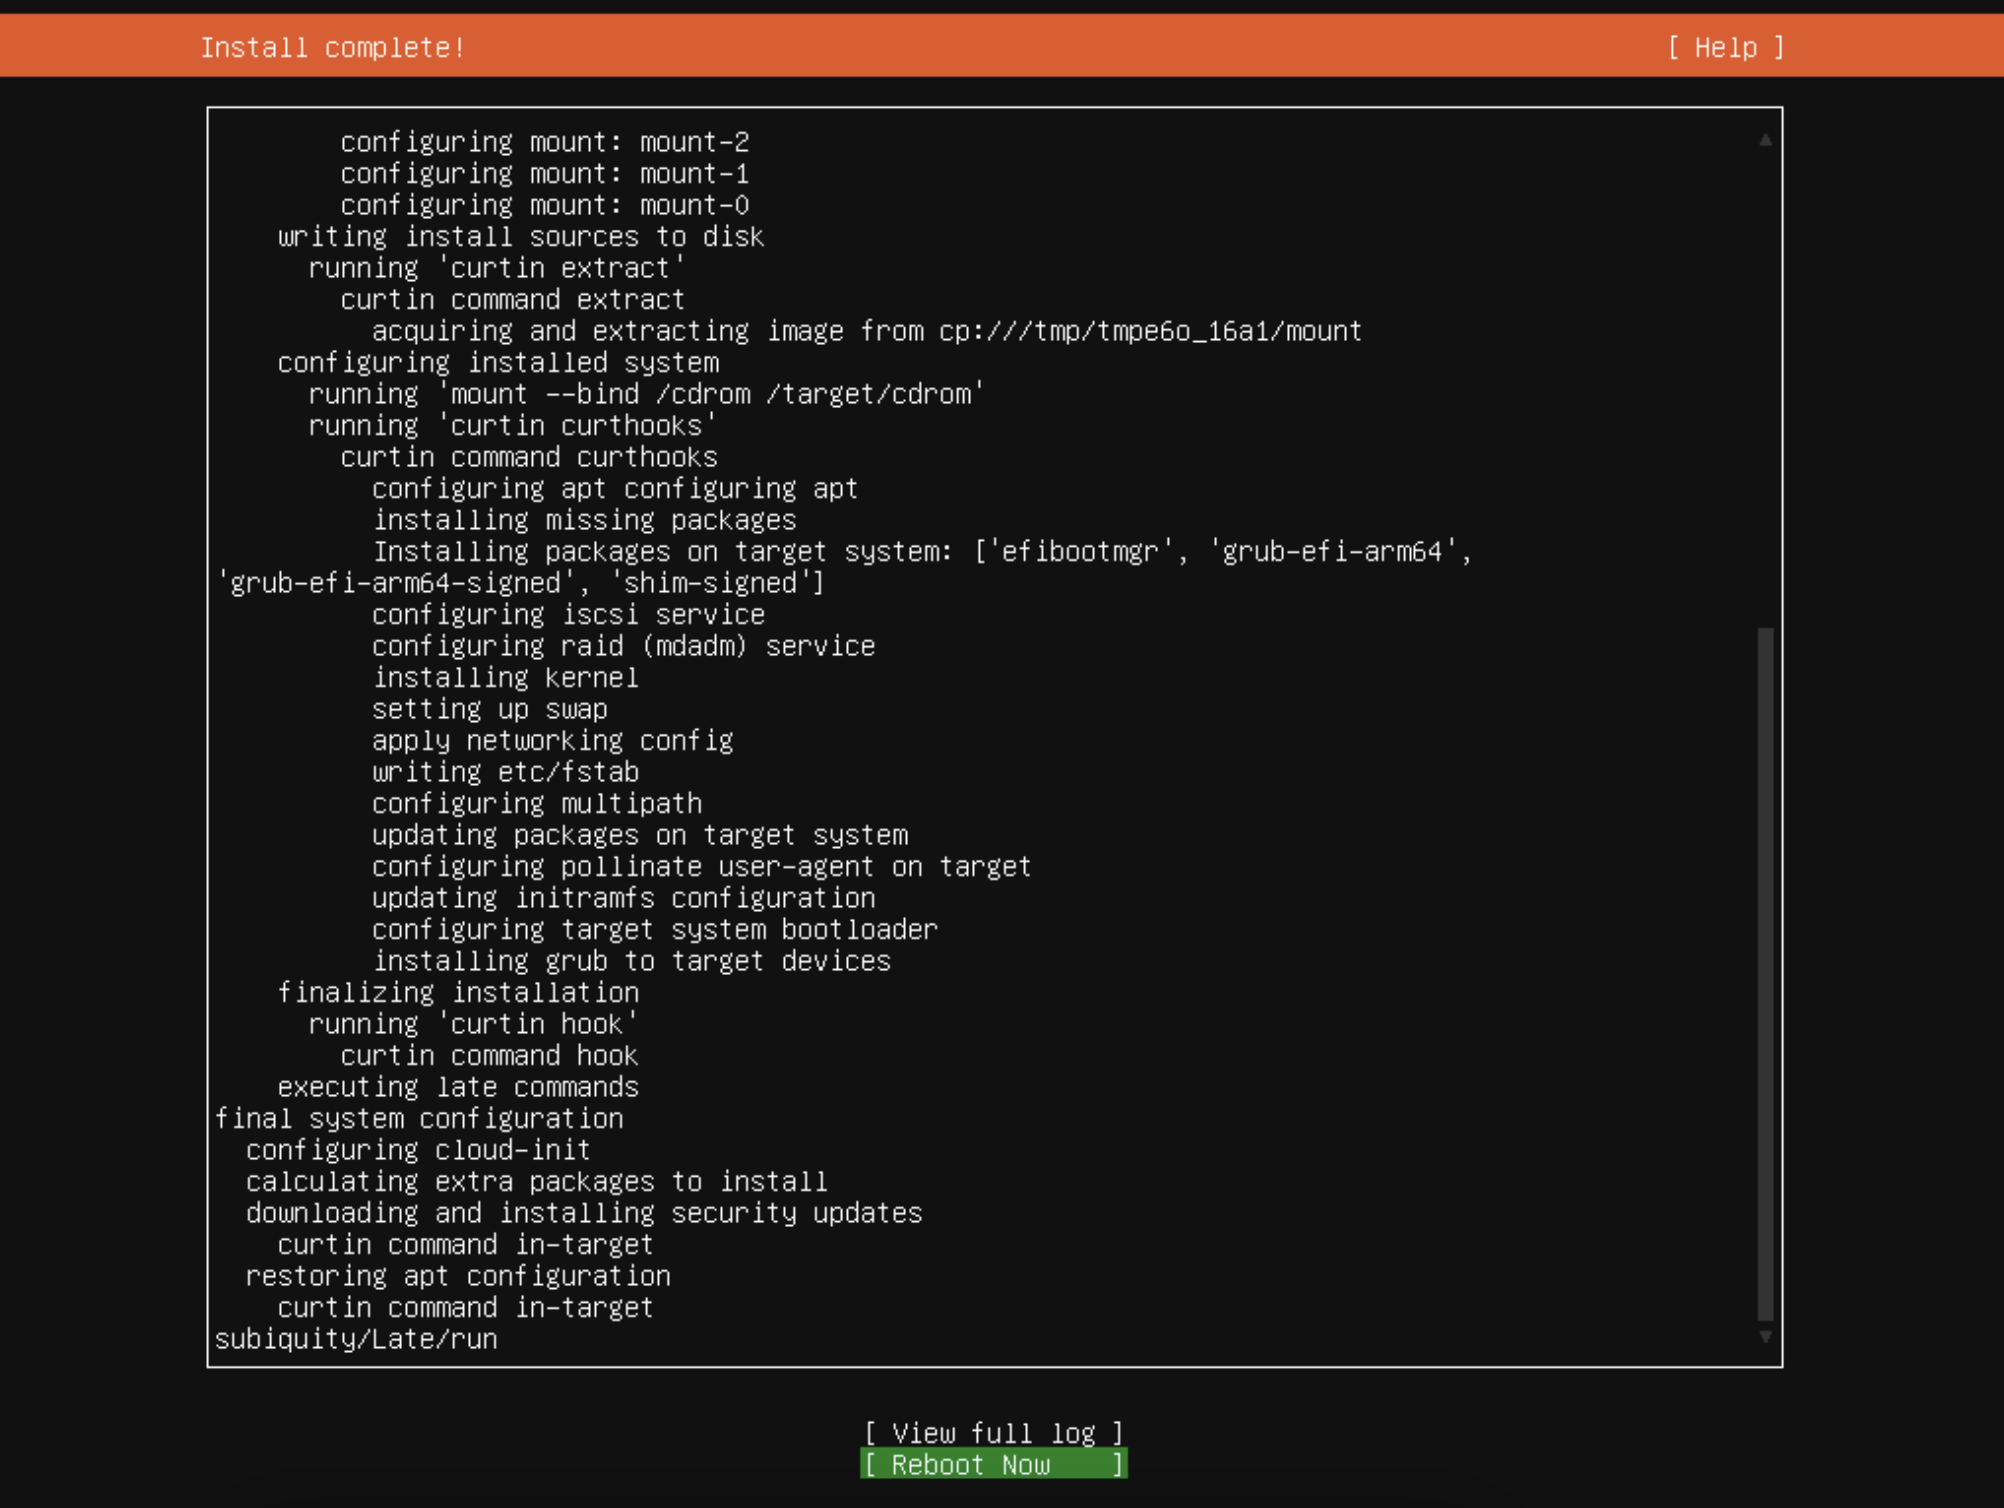Click 'writing install sources to disk' entry
Viewport: 2004px width, 1508px height.
click(520, 236)
